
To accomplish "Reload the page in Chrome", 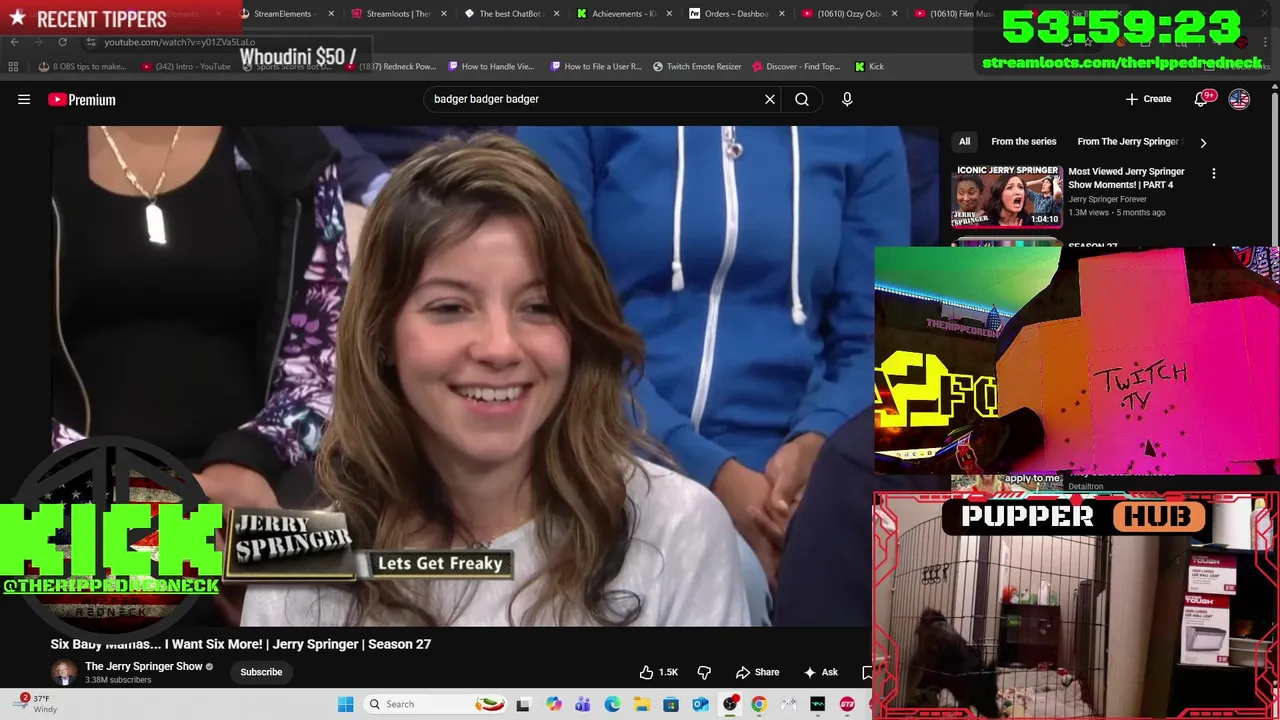I will click(x=62, y=42).
